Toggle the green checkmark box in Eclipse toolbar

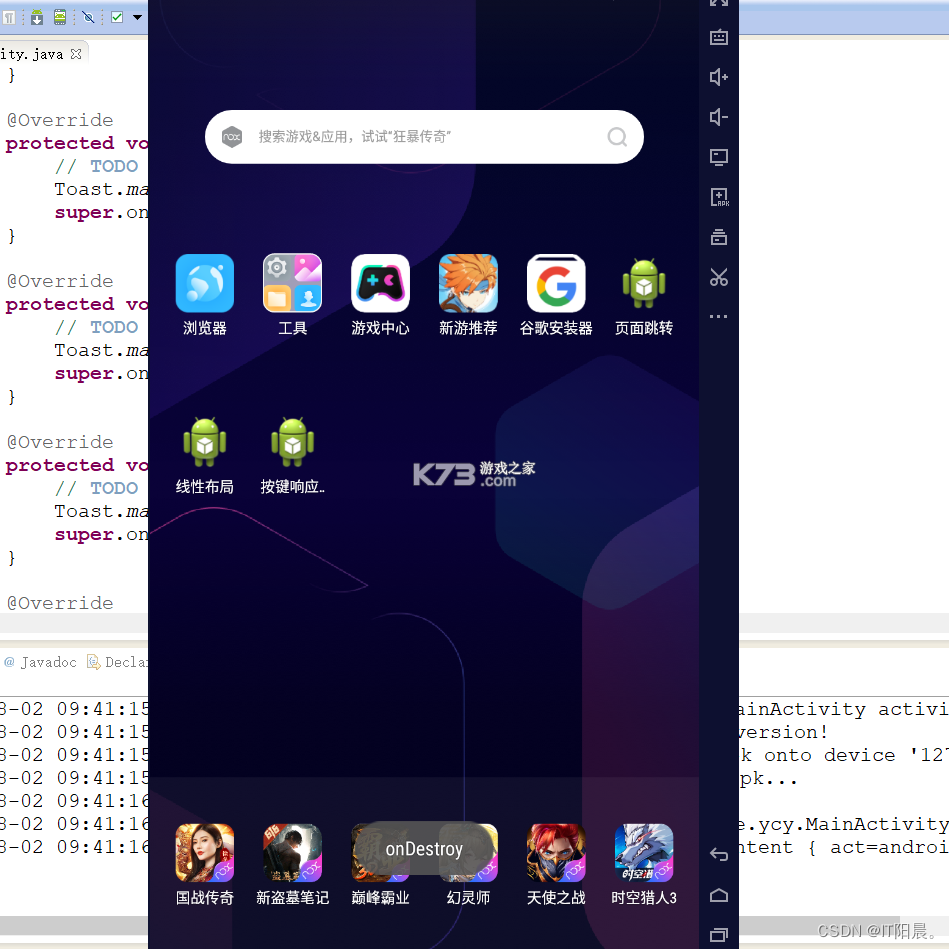(x=117, y=17)
